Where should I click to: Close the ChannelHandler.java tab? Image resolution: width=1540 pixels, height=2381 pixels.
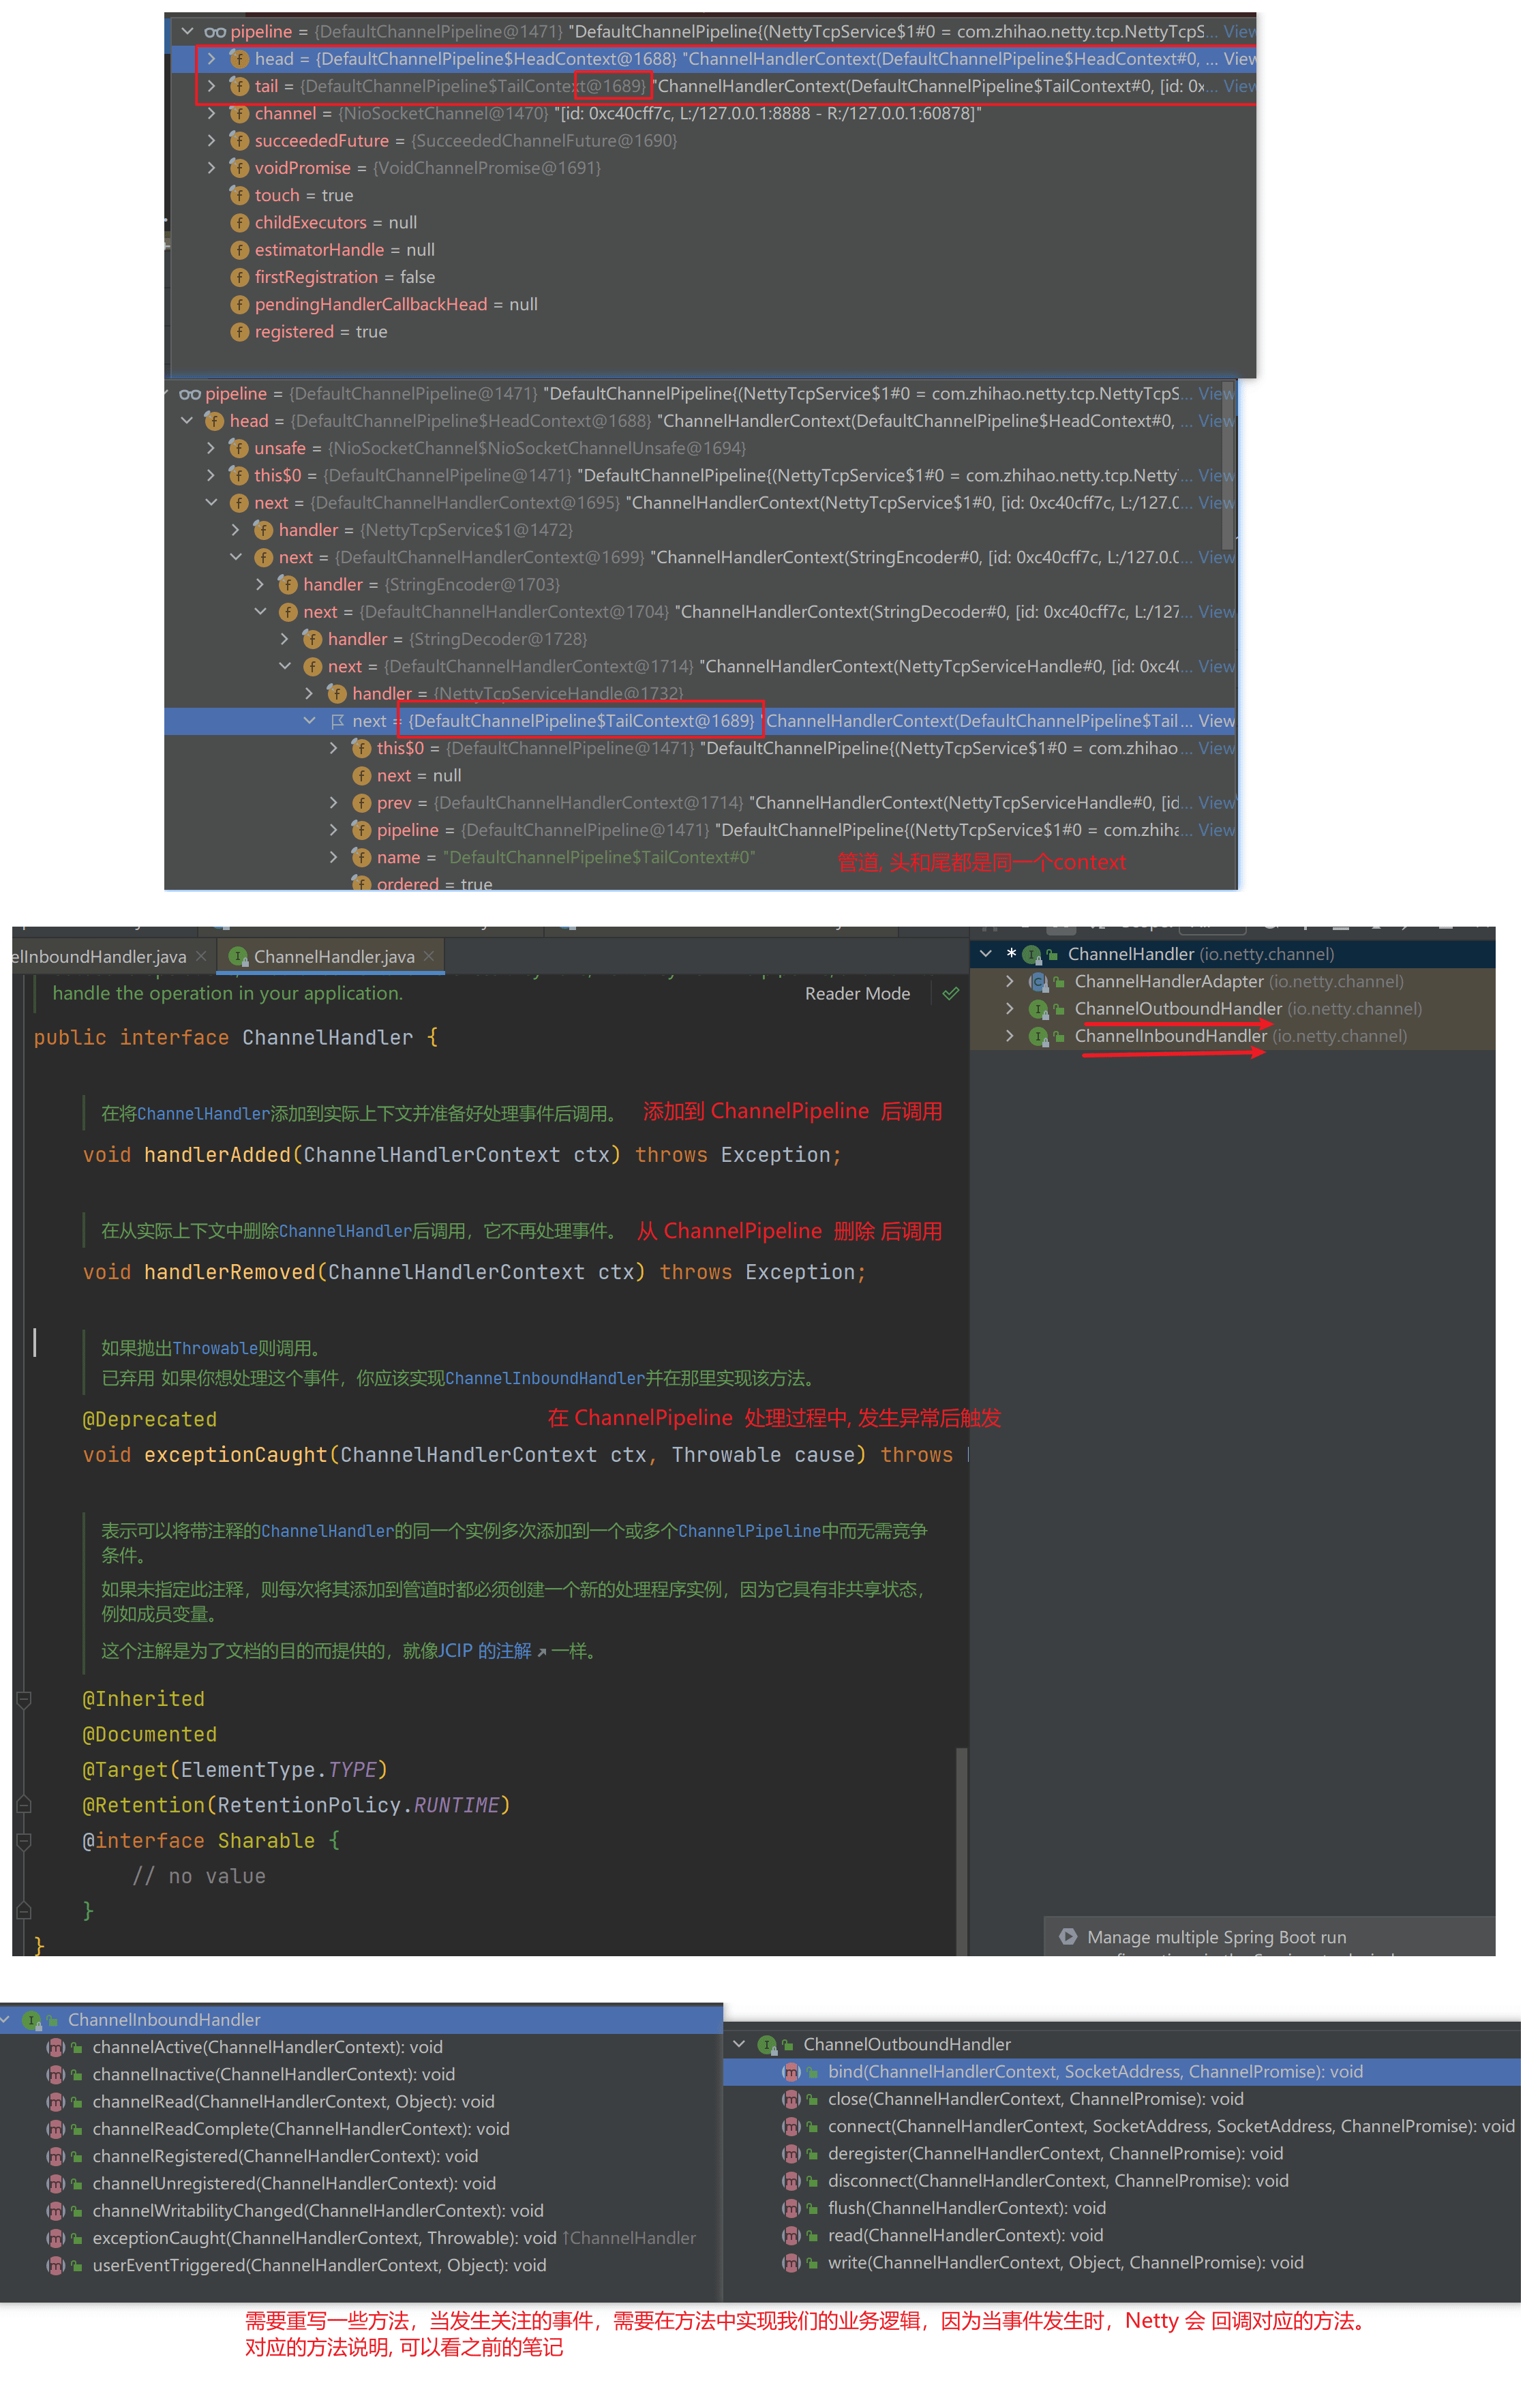click(429, 956)
